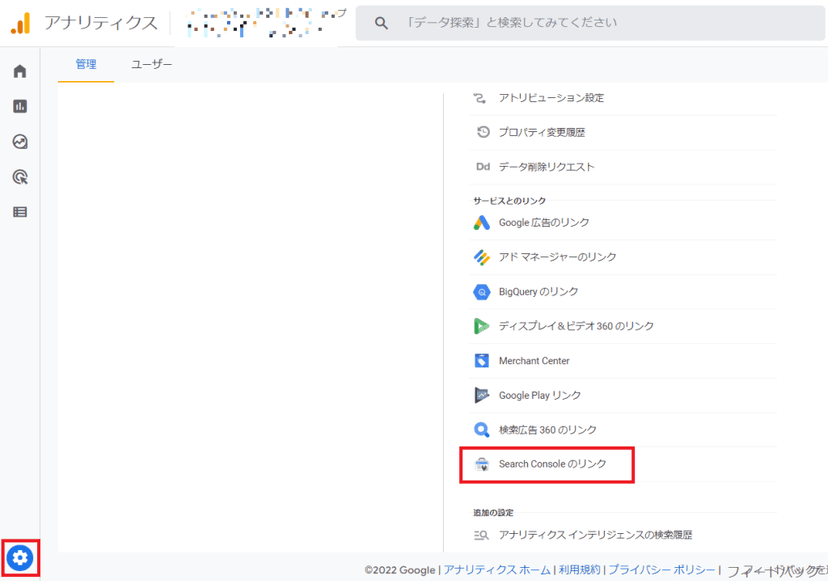Open the Home icon in left sidebar
828x581 pixels.
point(20,71)
